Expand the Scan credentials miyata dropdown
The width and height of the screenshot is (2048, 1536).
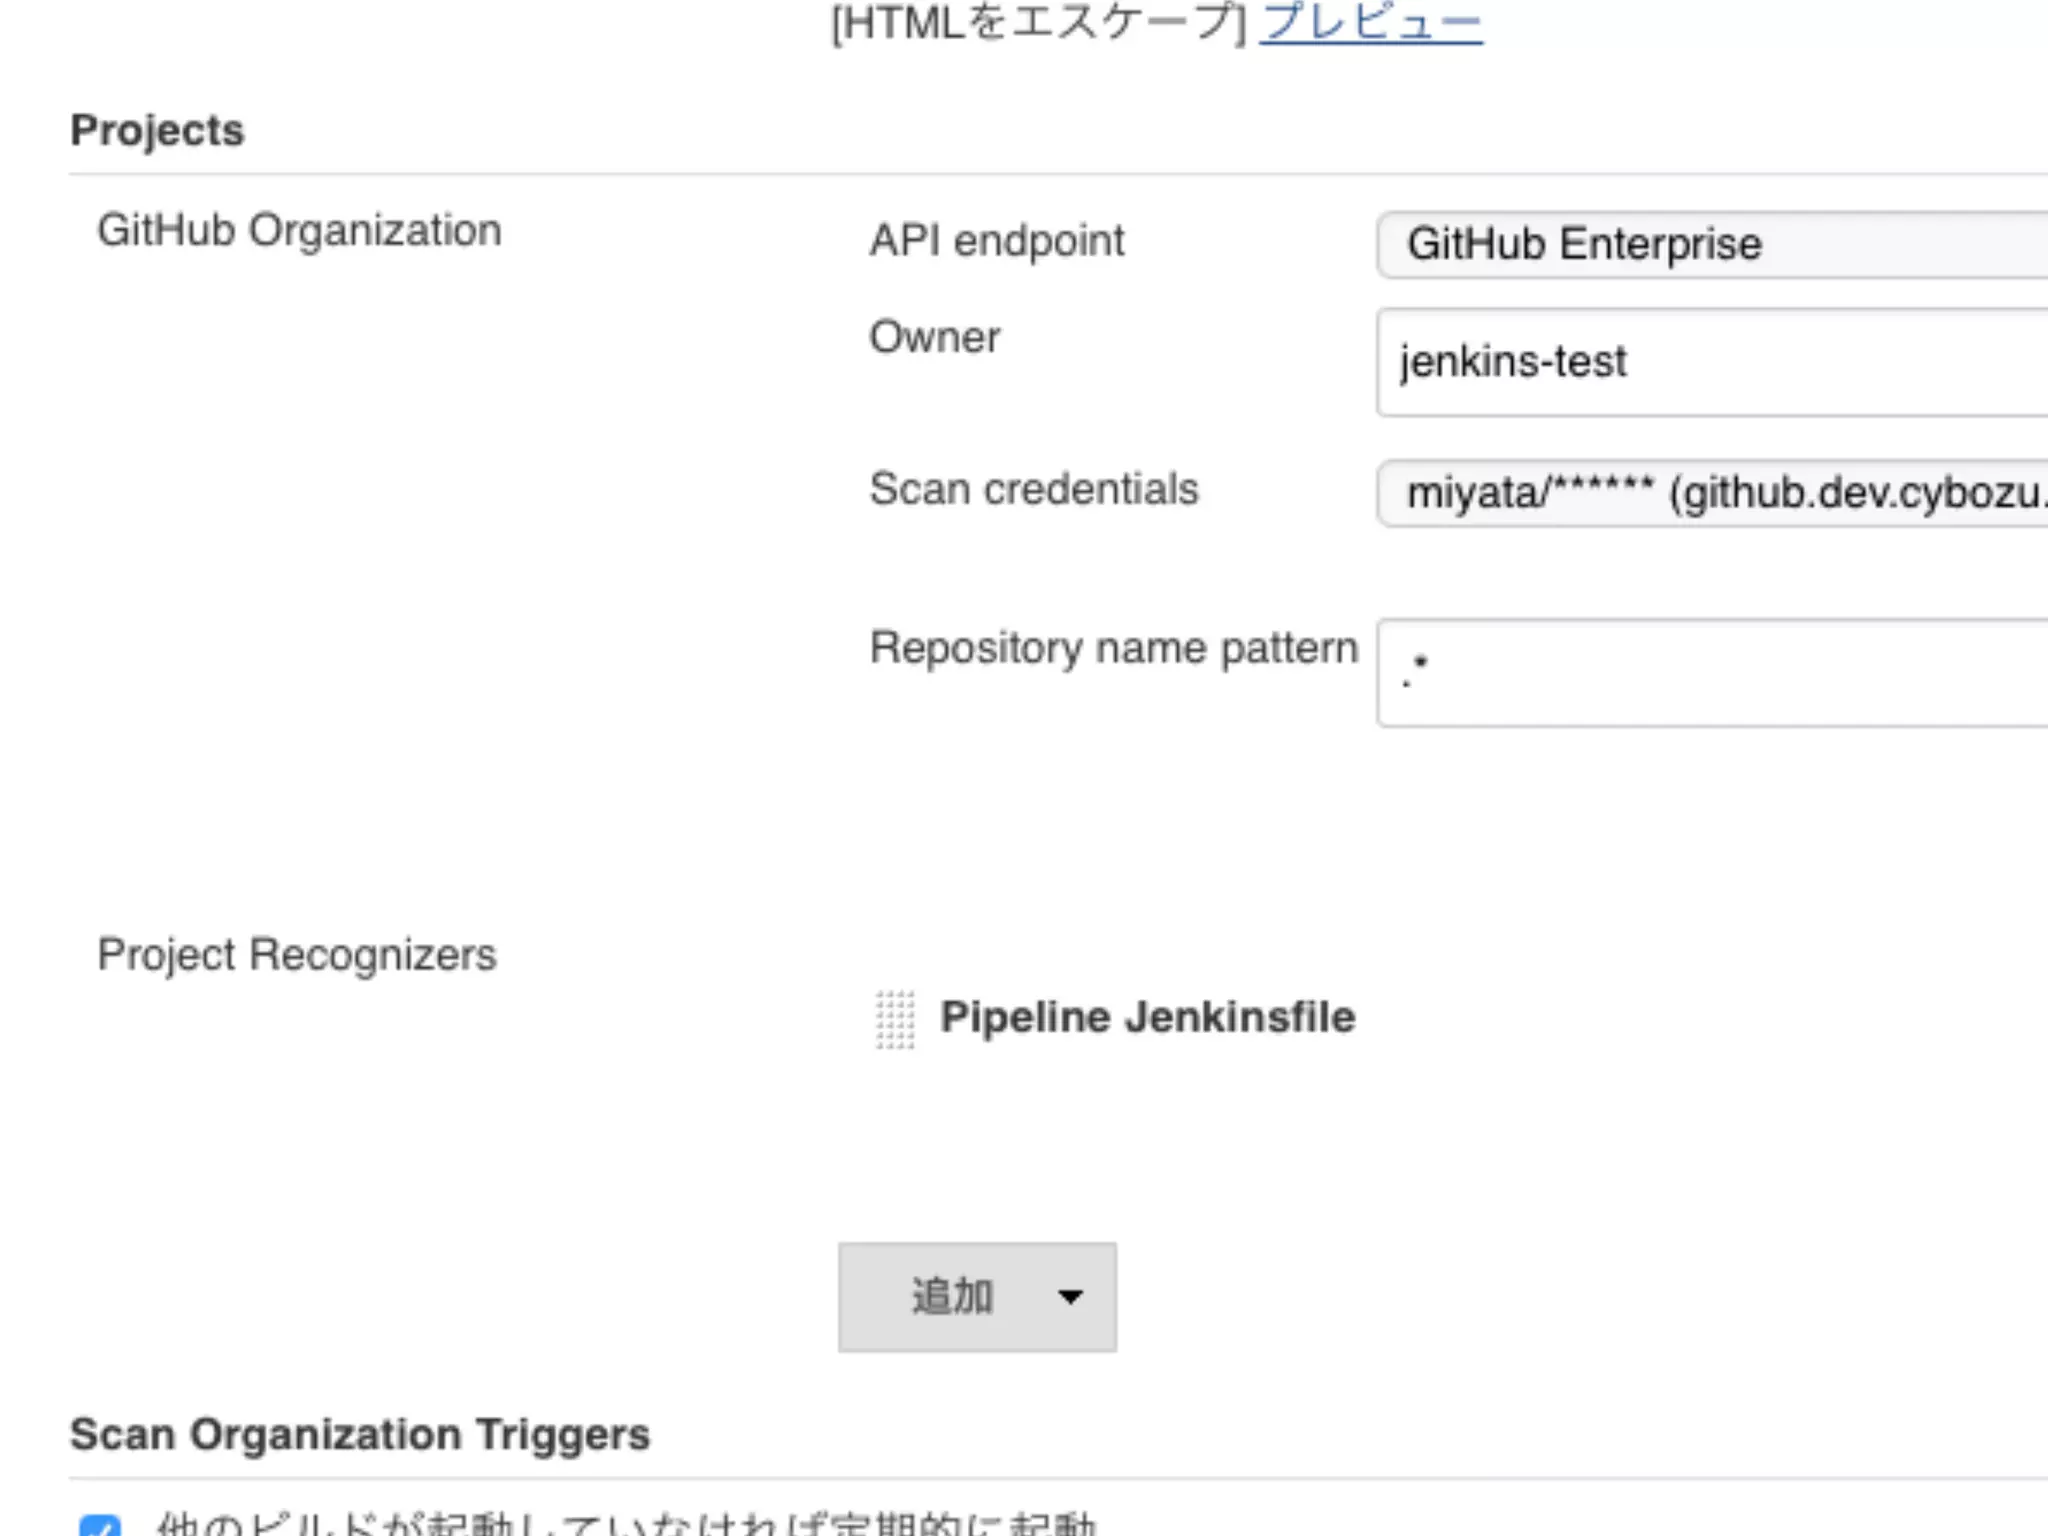point(1712,493)
